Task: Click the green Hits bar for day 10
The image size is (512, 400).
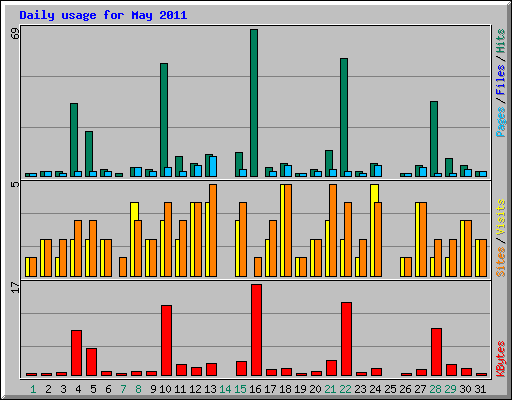Action: [164, 120]
